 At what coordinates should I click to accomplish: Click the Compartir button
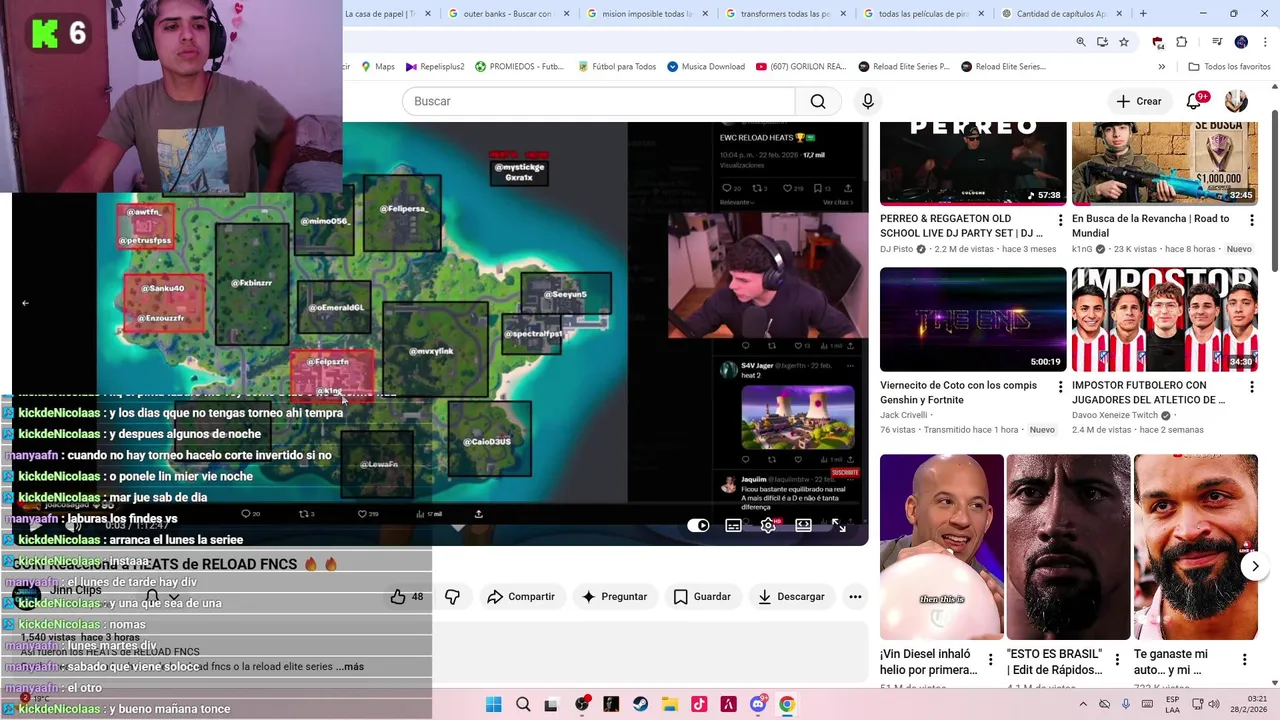[521, 597]
